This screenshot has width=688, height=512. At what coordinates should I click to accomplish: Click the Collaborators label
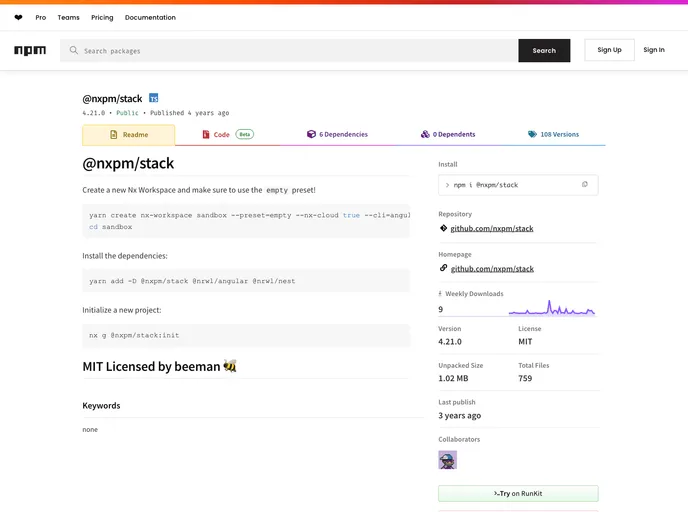(x=459, y=439)
